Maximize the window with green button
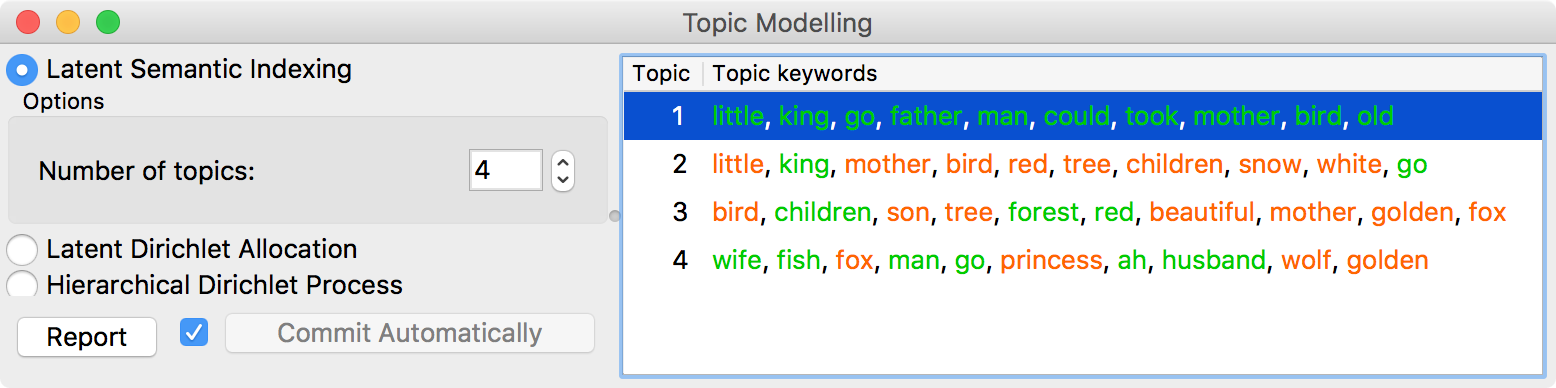 coord(107,22)
